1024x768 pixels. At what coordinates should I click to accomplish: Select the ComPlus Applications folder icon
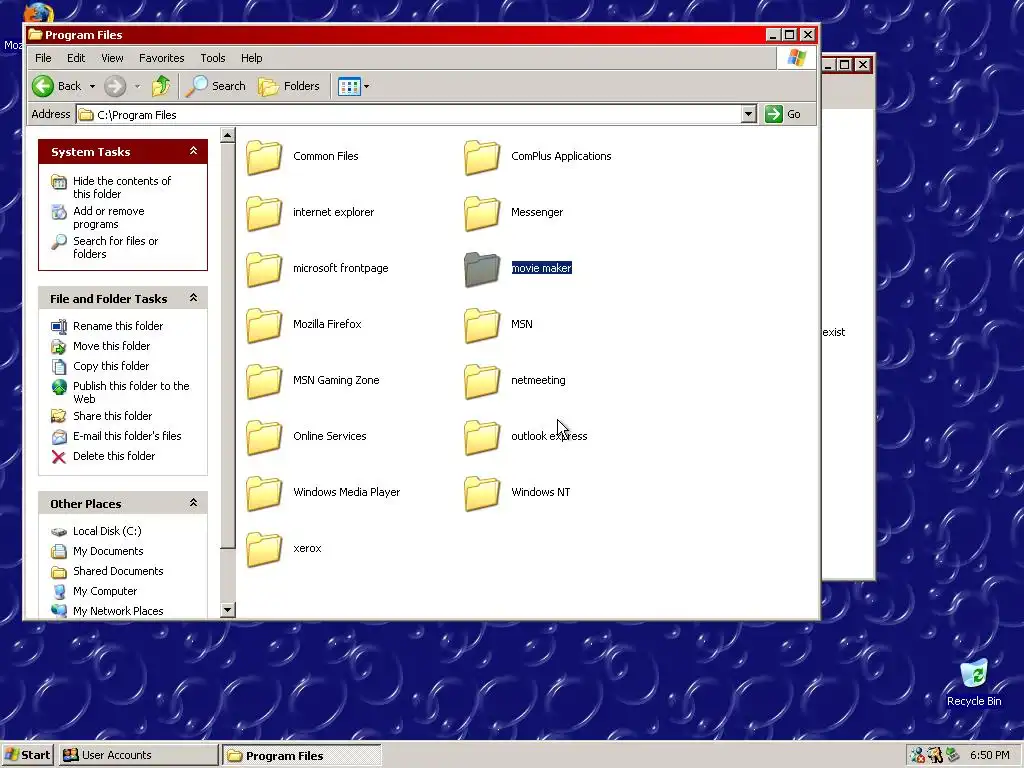[x=482, y=157]
